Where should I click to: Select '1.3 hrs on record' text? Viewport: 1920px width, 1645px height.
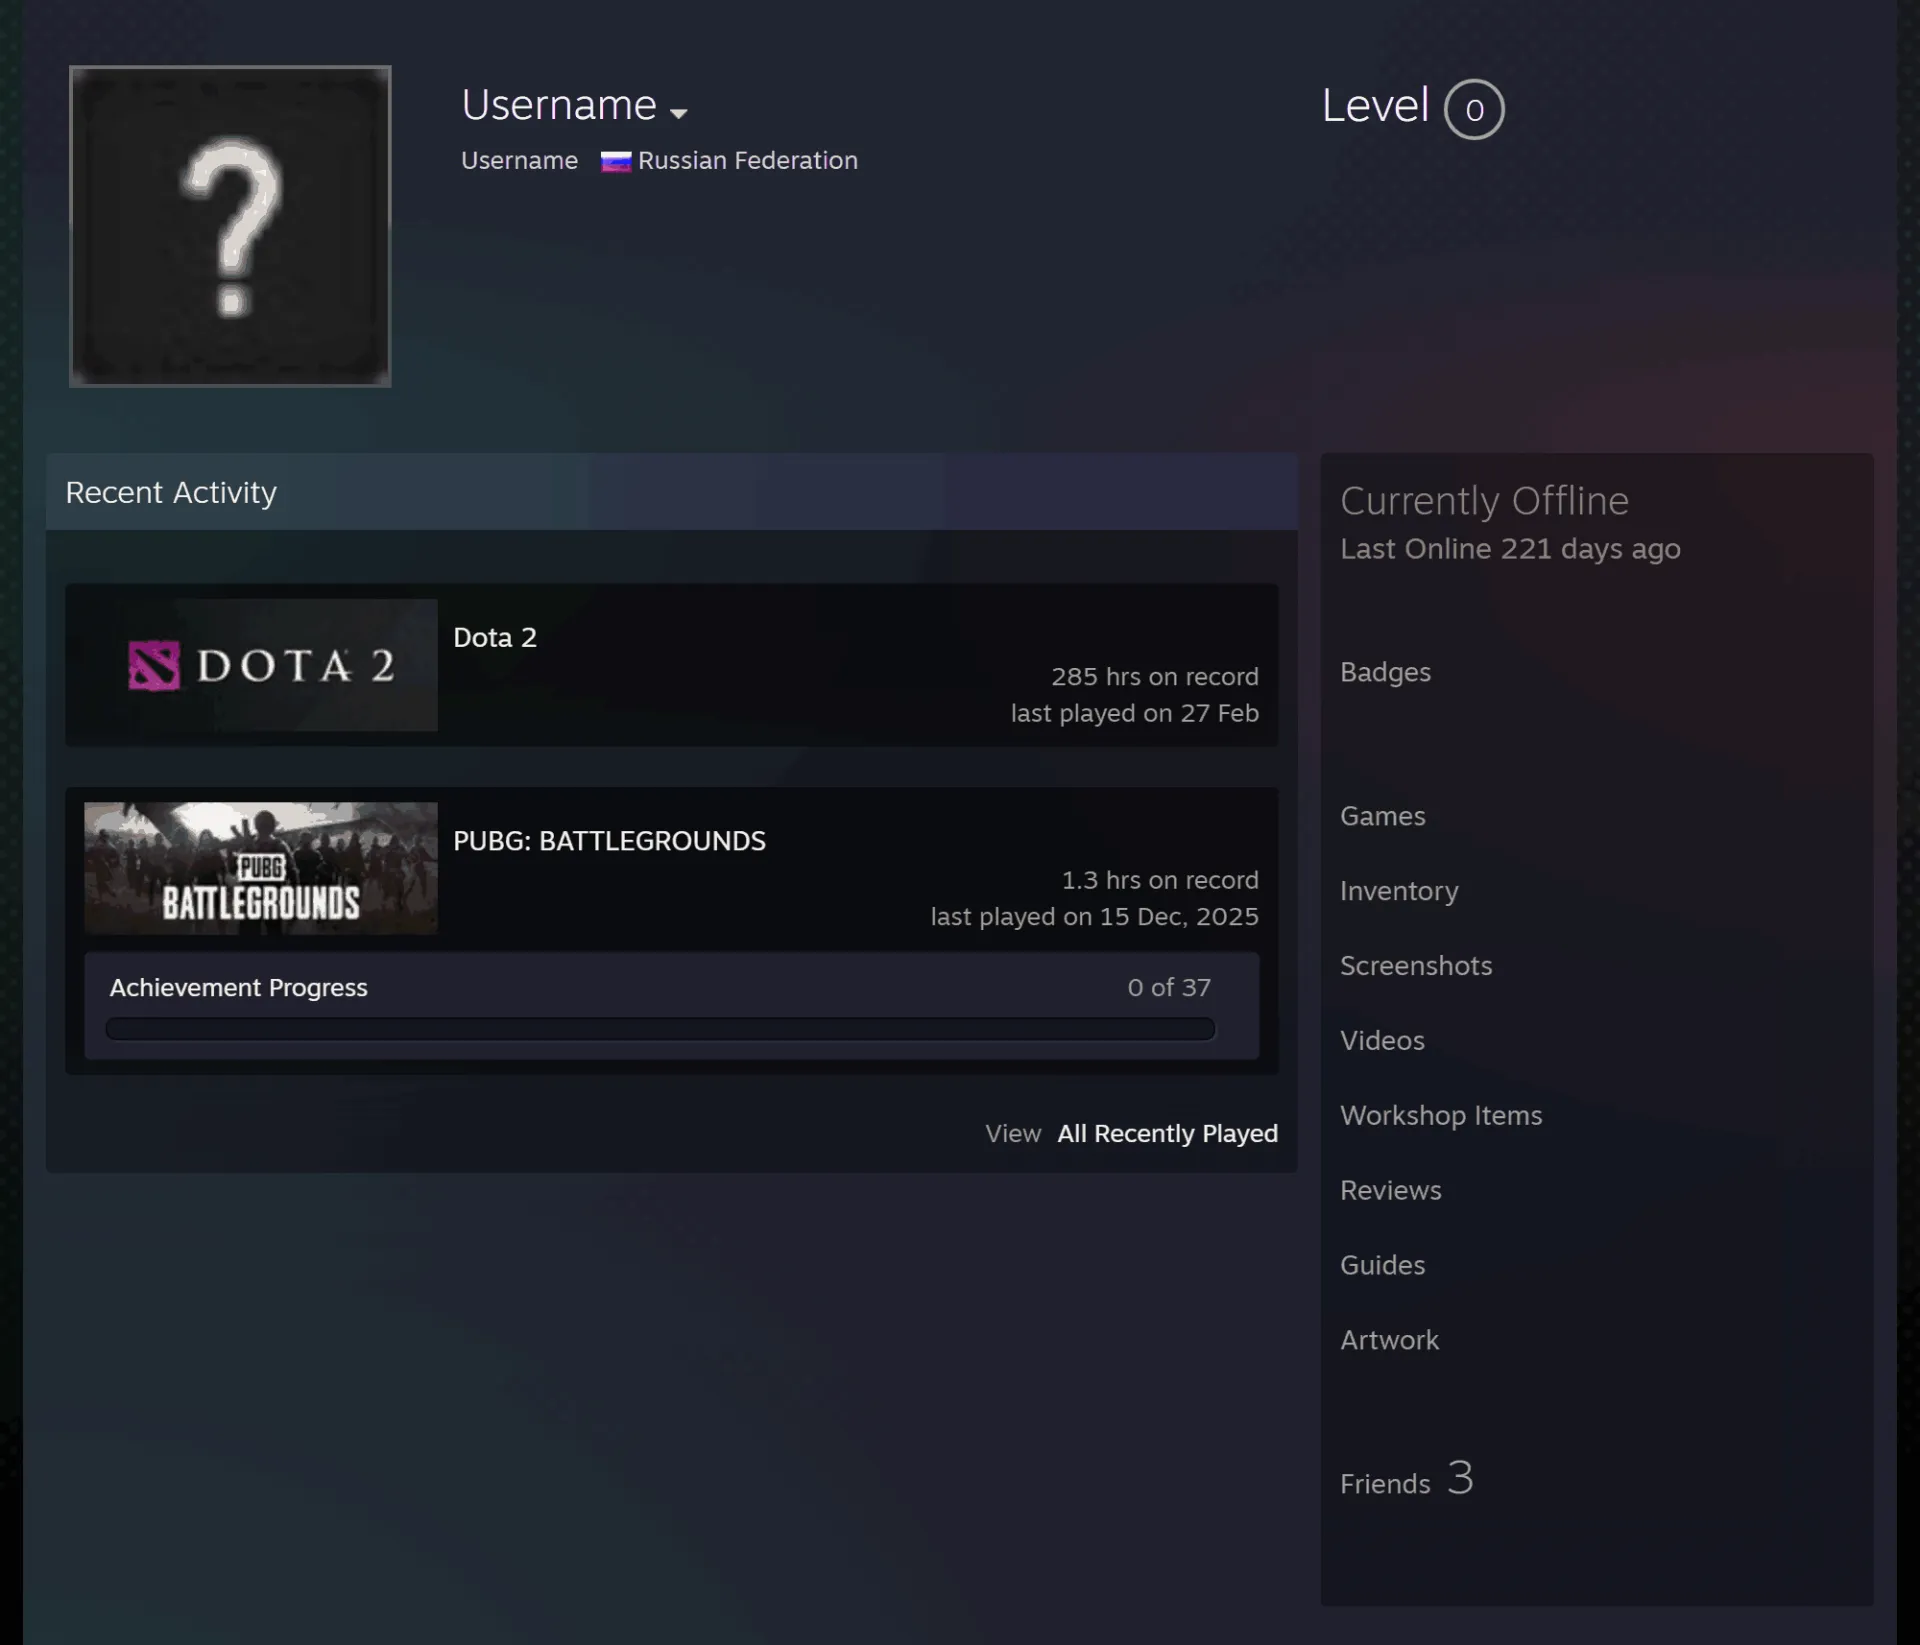[x=1160, y=880]
